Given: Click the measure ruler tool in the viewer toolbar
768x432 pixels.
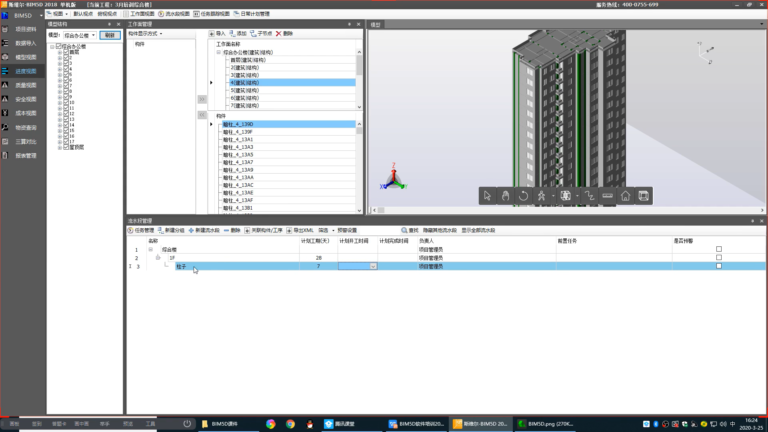Looking at the screenshot, I should 607,196.
